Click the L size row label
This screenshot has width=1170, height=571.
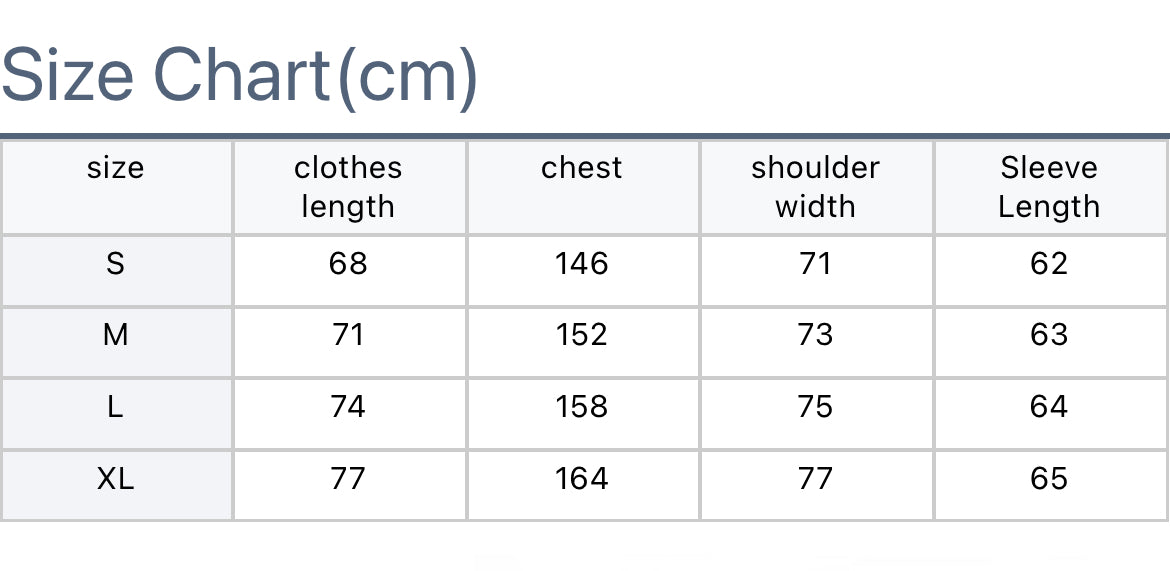(116, 407)
